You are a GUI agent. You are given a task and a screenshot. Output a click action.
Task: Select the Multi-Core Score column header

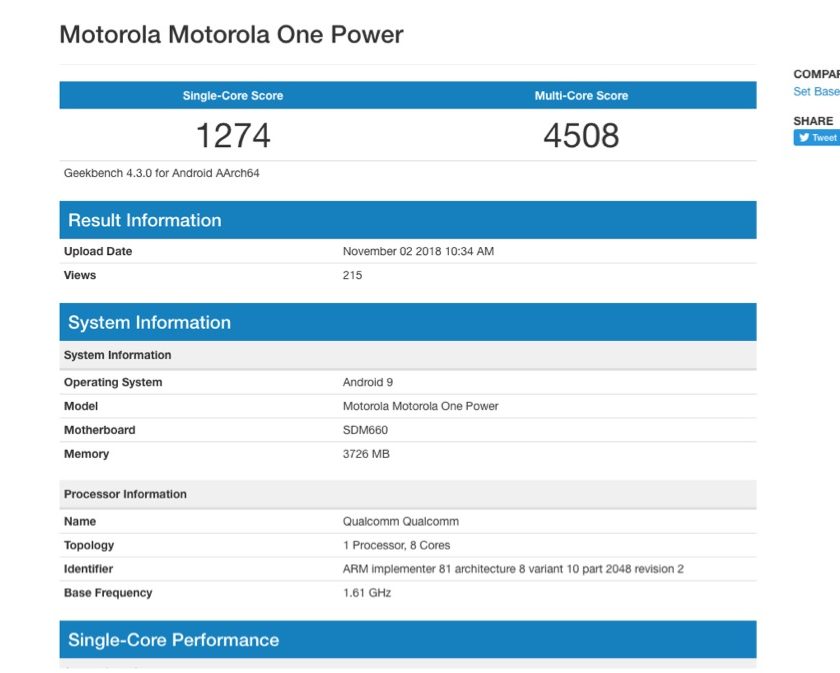pos(581,96)
